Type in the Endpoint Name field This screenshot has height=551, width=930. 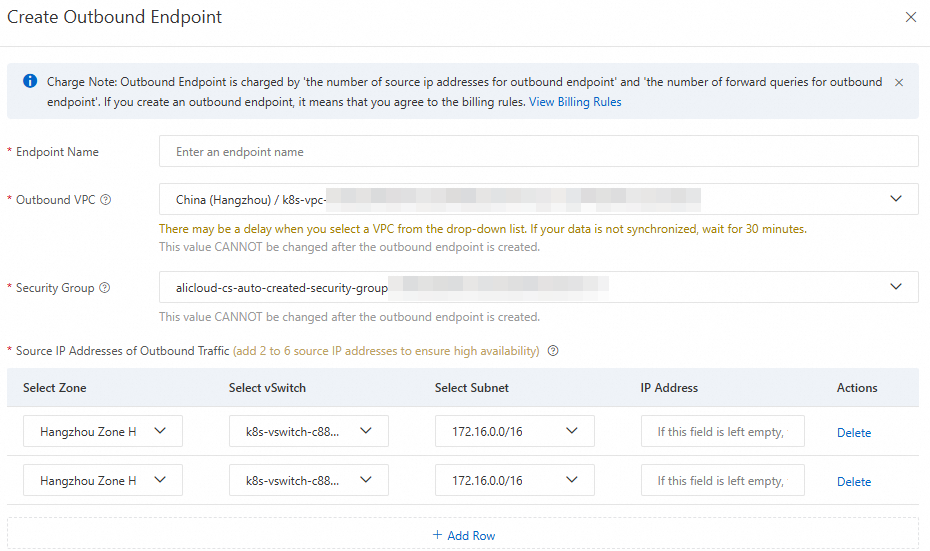tap(538, 152)
